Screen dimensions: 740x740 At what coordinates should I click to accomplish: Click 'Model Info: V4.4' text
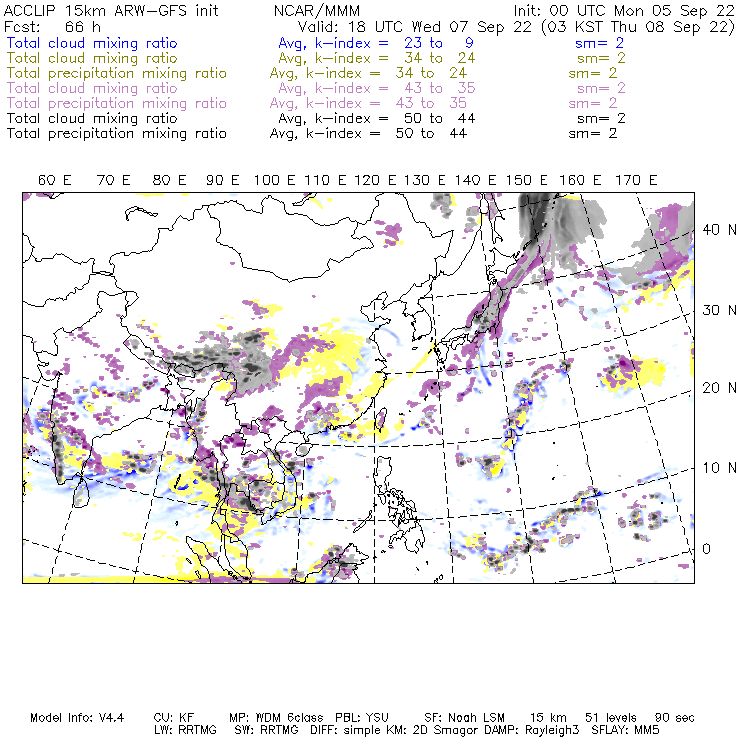pos(77,718)
